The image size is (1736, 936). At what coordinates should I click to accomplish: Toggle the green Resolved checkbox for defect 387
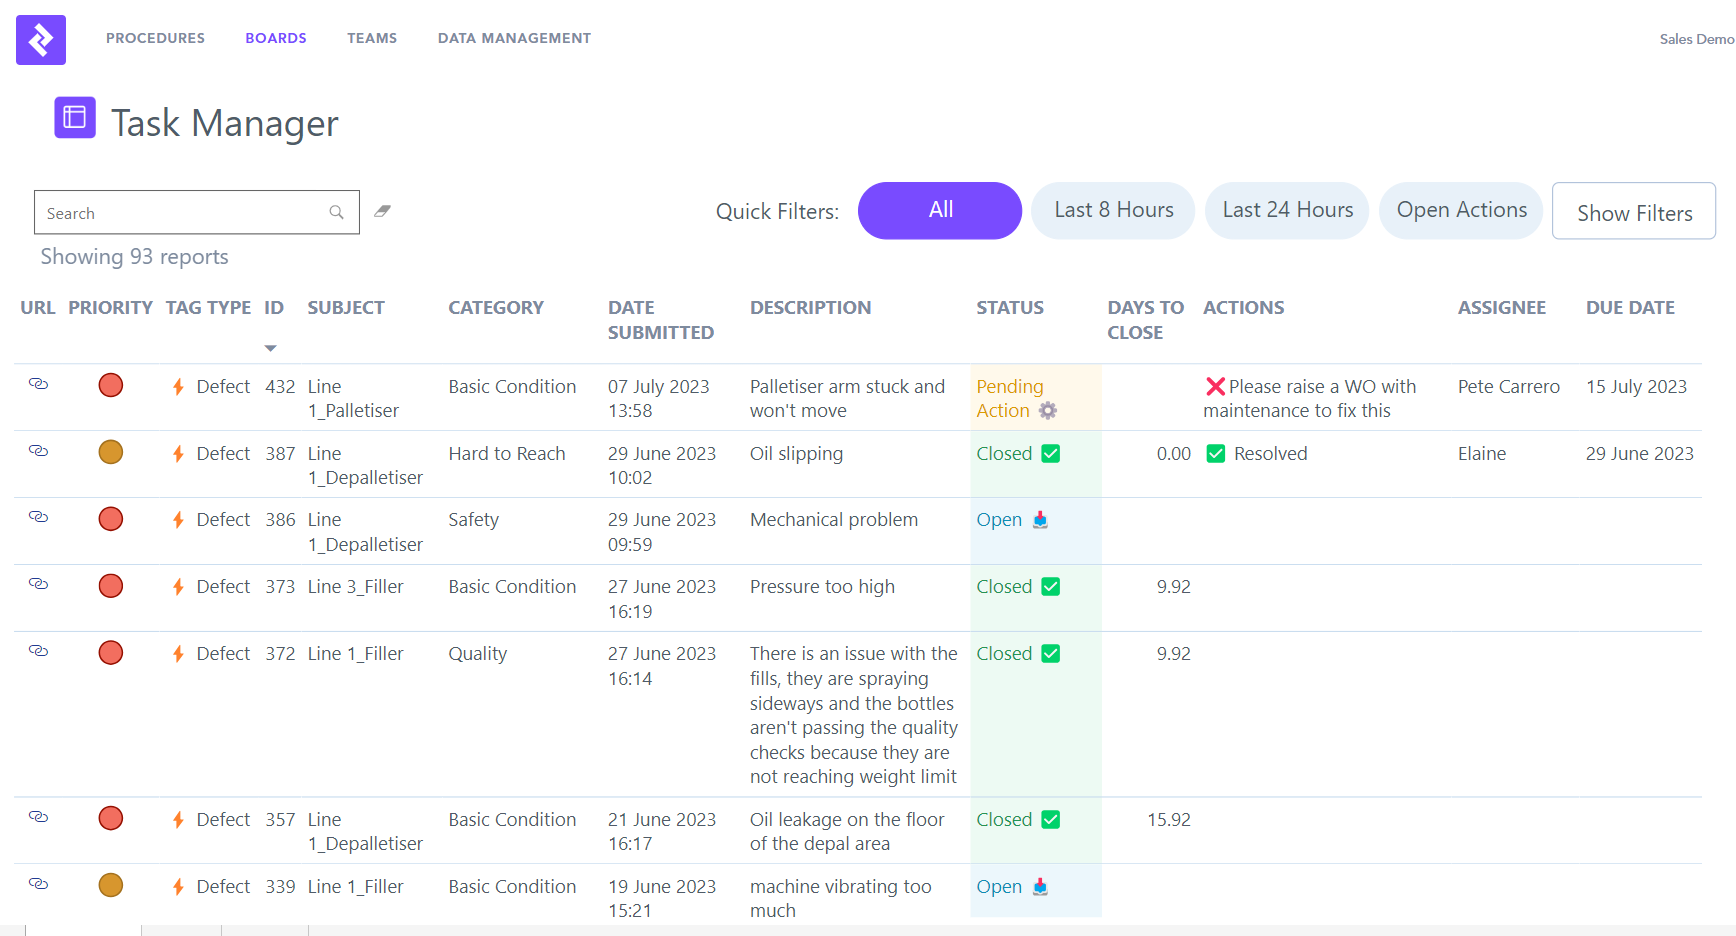1216,453
